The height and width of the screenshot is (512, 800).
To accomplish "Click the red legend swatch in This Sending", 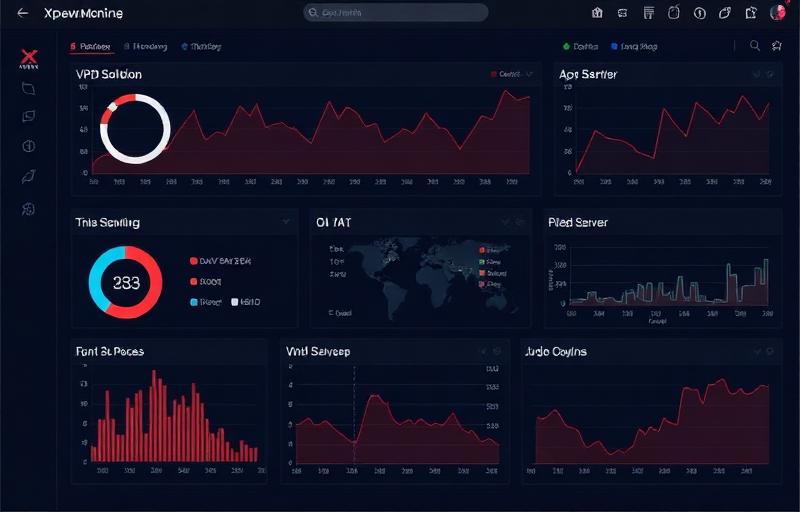I will pos(193,261).
